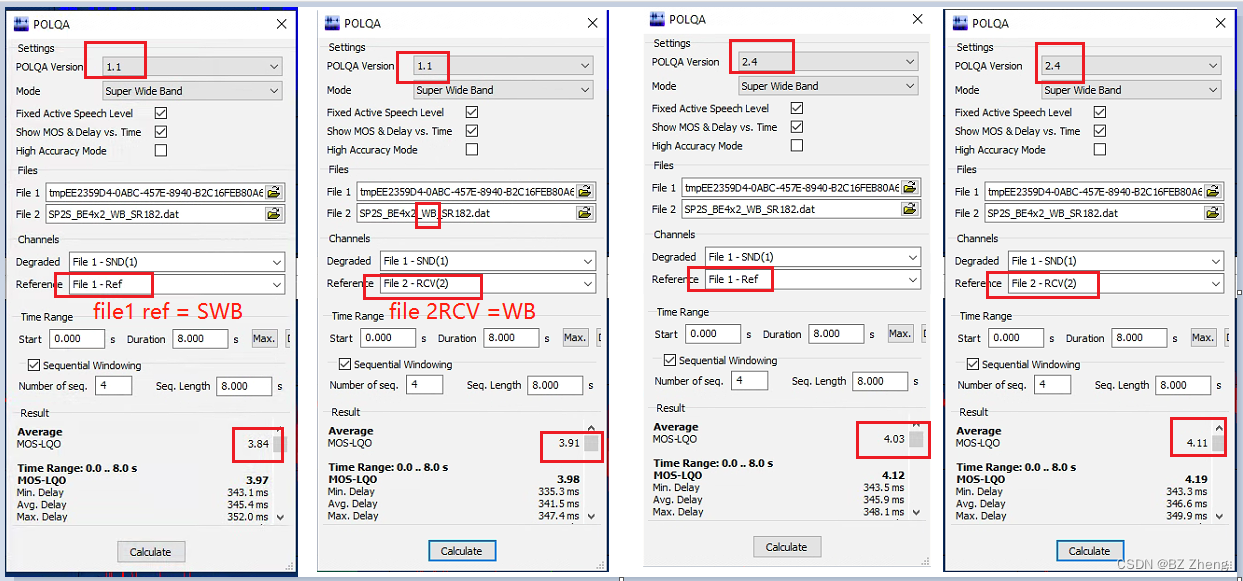The height and width of the screenshot is (581, 1243).
Task: Toggle Show MOS & Delay vs. Time in the 3.84 window
Action: tap(160, 131)
